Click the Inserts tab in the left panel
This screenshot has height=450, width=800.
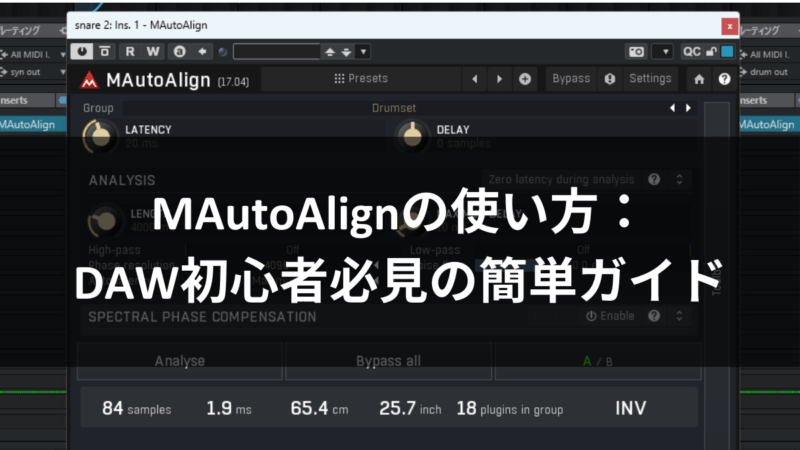point(27,101)
